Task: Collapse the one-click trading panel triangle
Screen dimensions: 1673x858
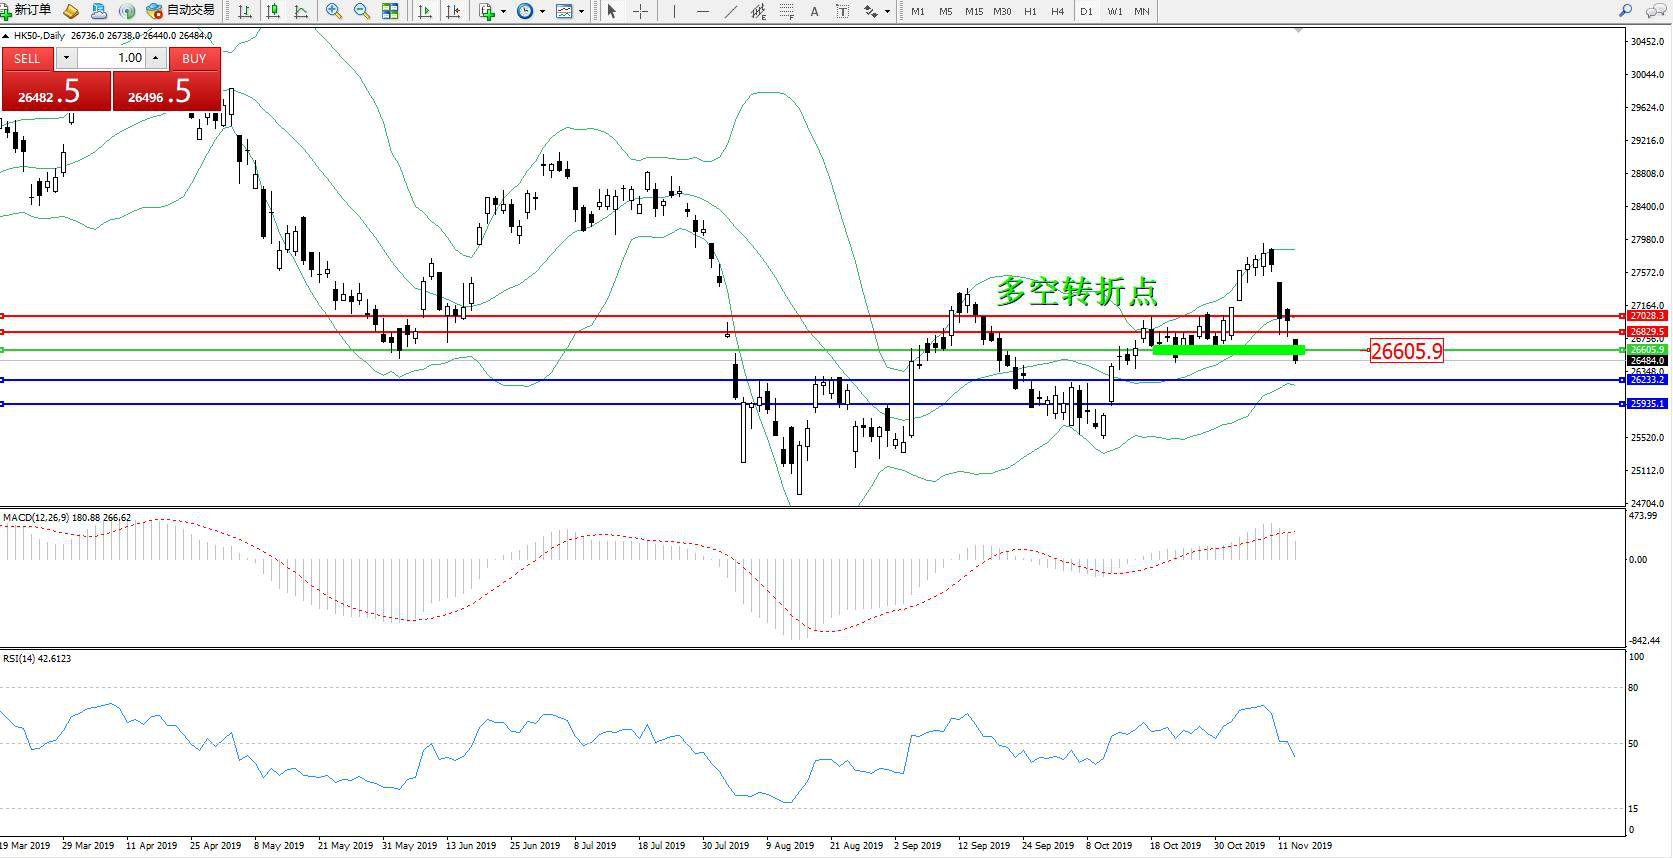Action: click(6, 36)
